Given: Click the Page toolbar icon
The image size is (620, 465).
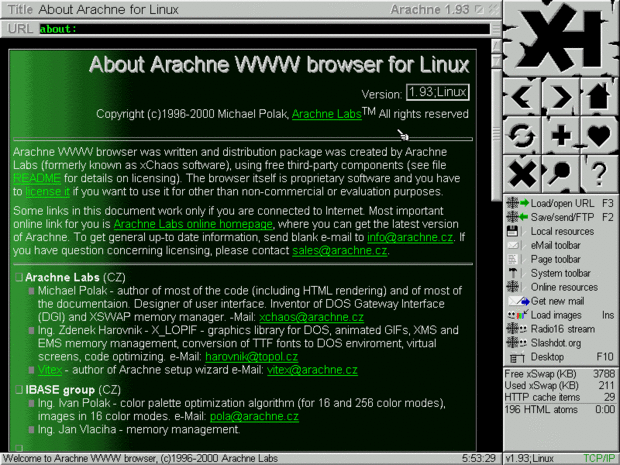Looking at the screenshot, I should pyautogui.click(x=513, y=259).
